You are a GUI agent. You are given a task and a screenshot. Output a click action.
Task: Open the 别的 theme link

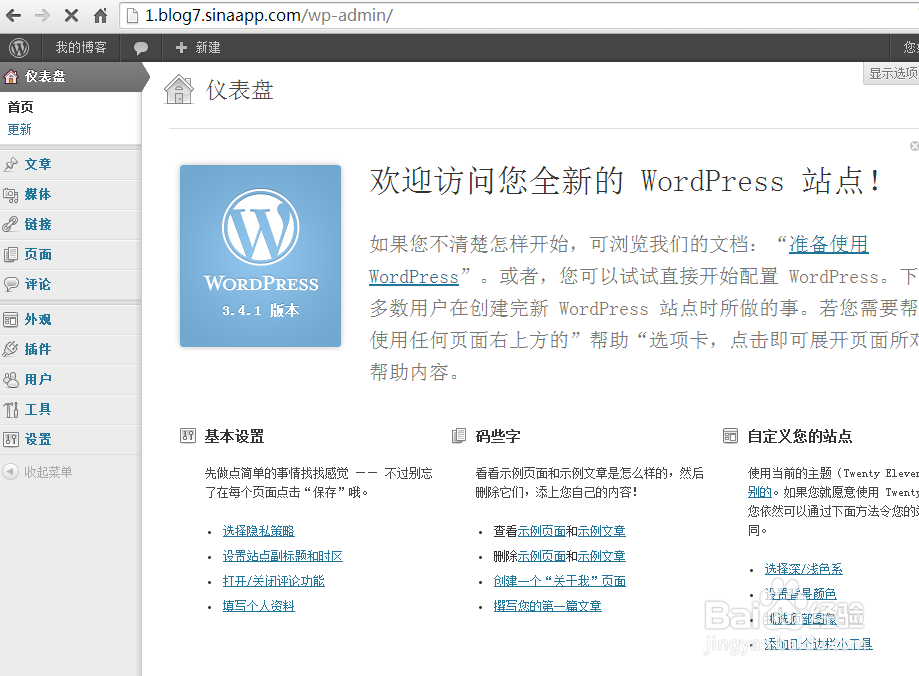[x=760, y=492]
